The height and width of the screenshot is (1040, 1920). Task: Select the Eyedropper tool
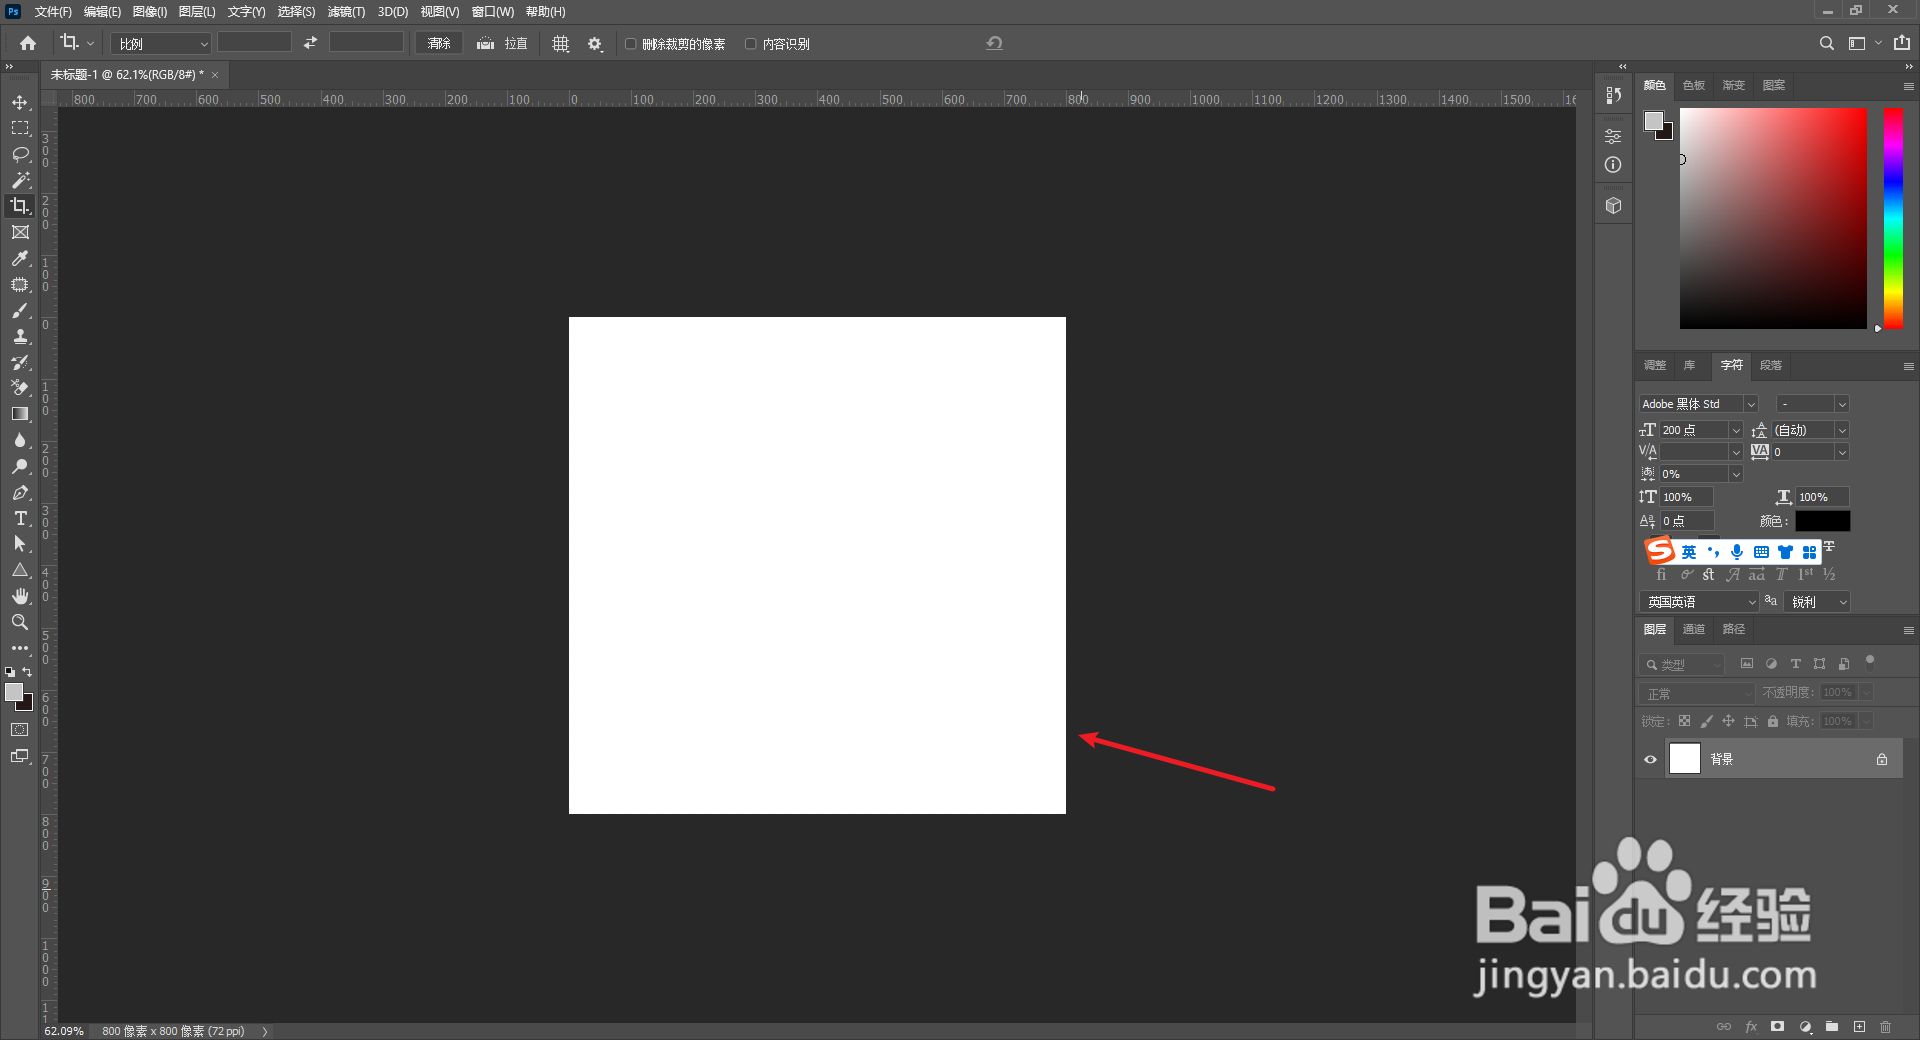[x=20, y=258]
